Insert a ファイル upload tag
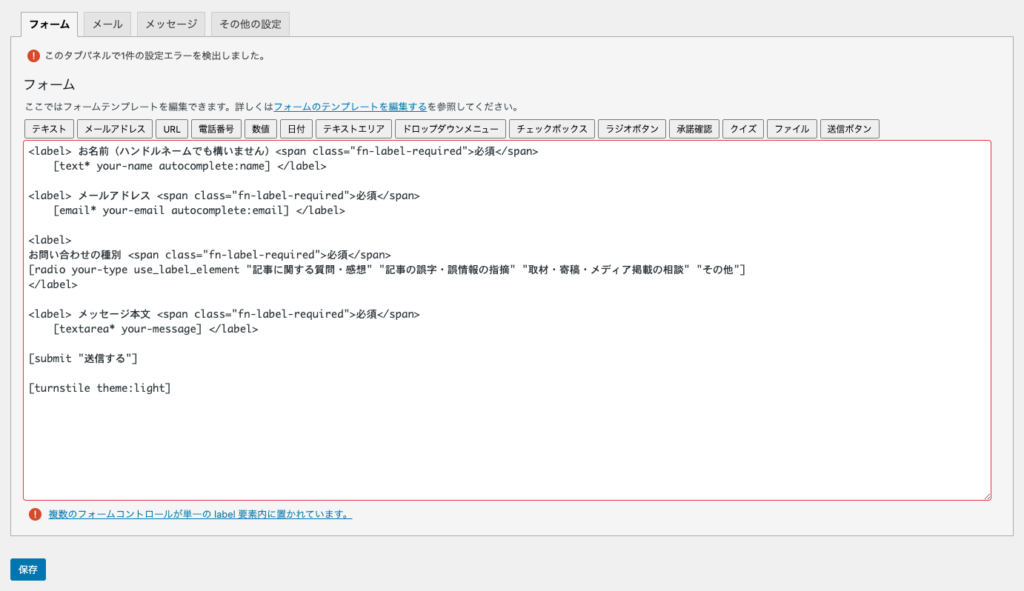This screenshot has height=591, width=1024. (x=792, y=129)
